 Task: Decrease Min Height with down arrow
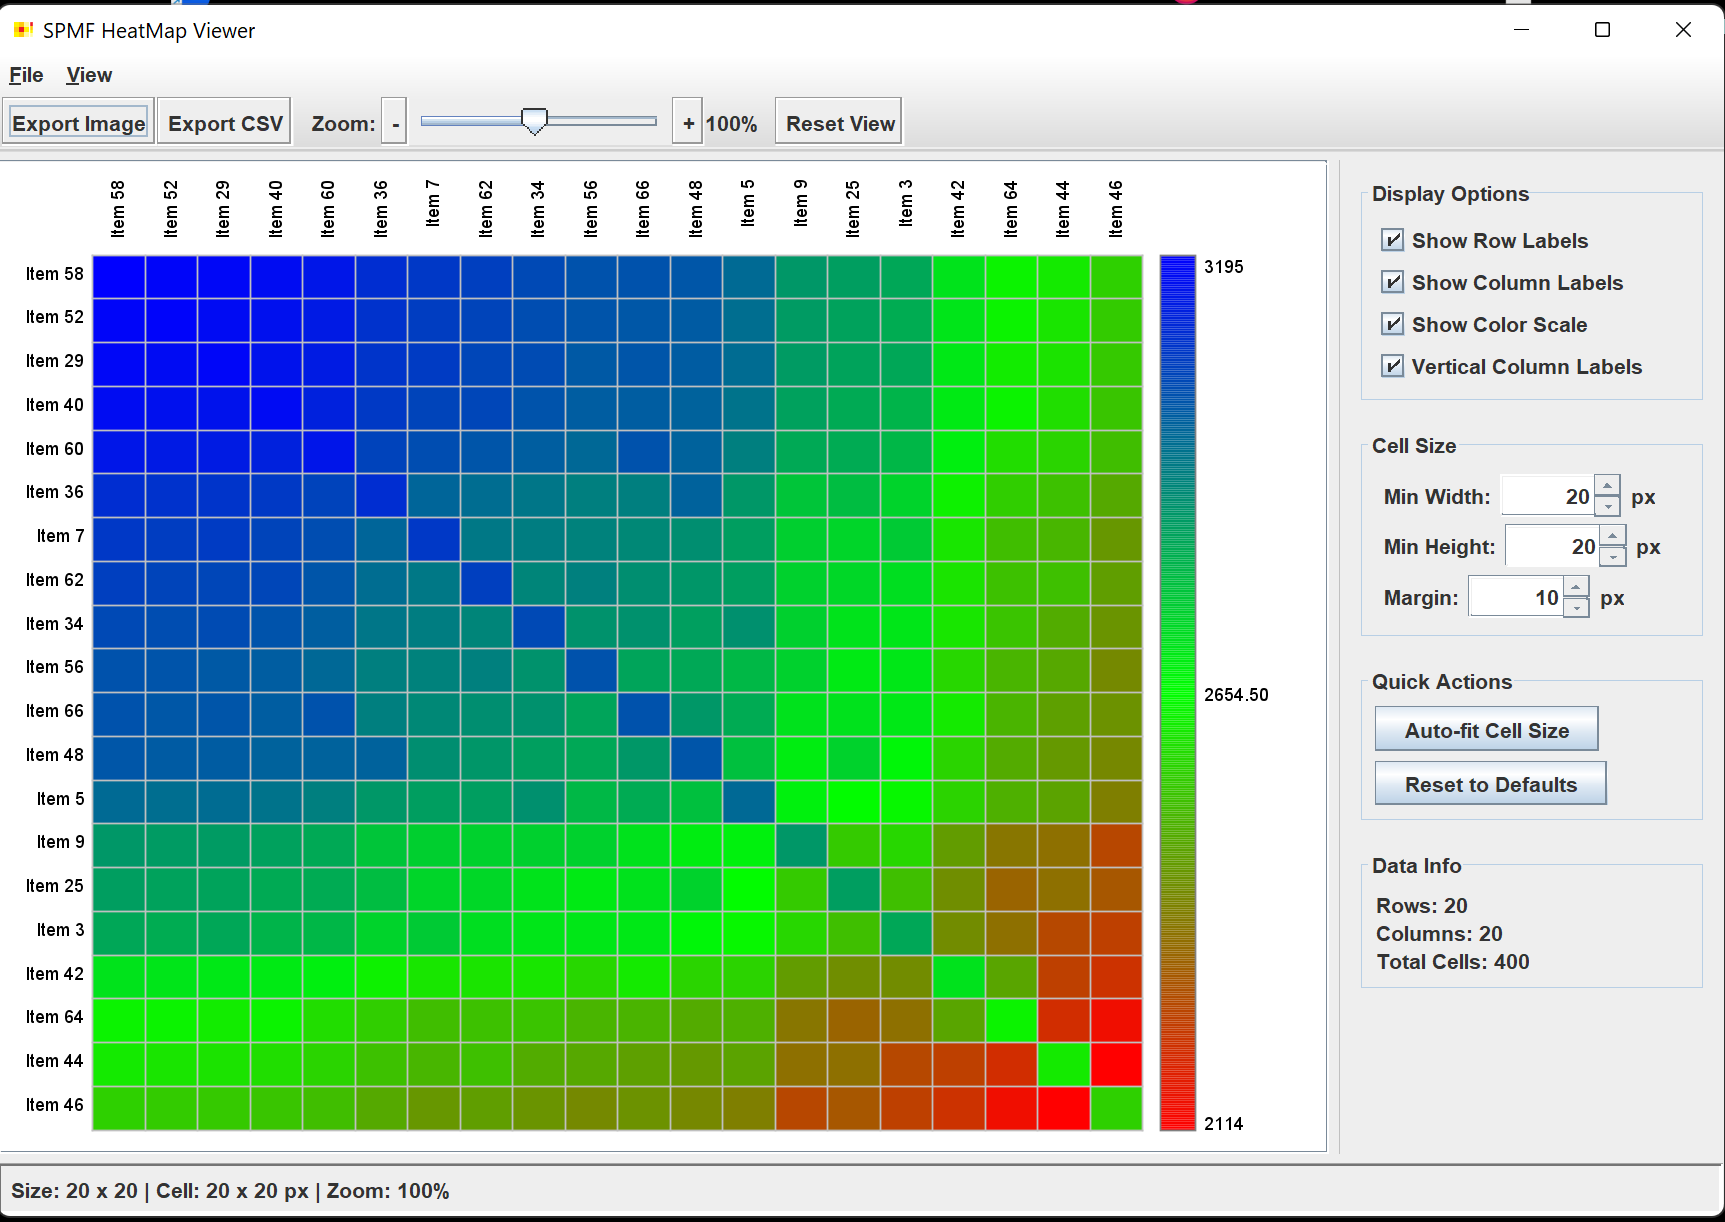point(1612,557)
